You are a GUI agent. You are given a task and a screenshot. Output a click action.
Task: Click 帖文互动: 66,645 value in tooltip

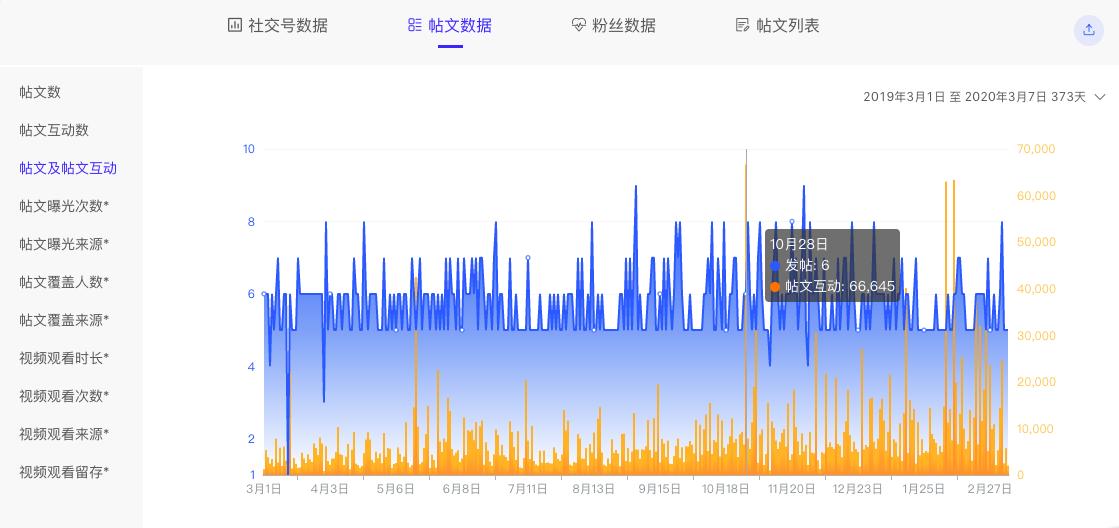tap(840, 287)
